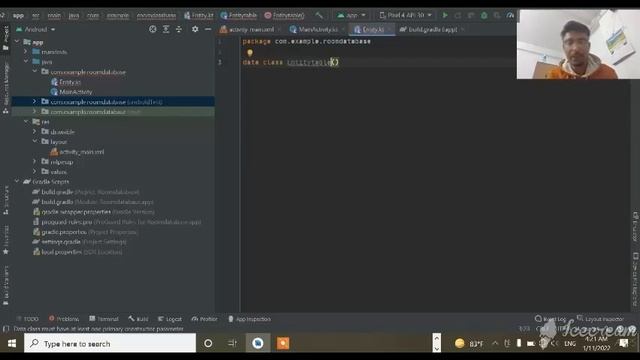Click the apply changes rerun icon beside Run
This screenshot has width=640, height=360.
[458, 16]
